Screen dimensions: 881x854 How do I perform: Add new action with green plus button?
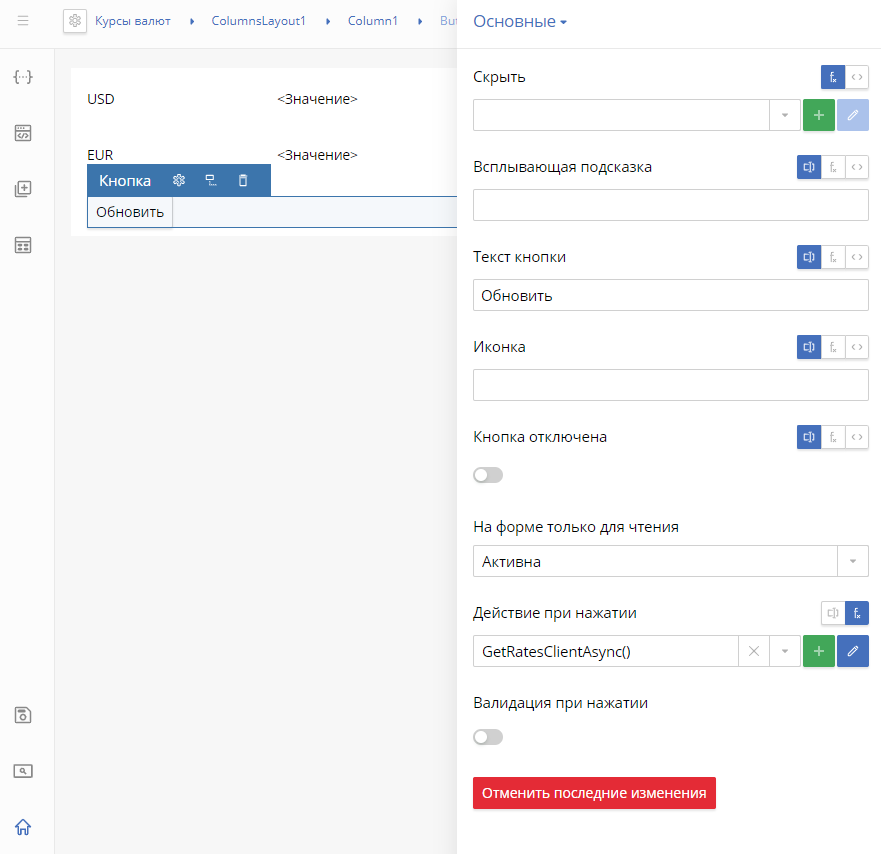[819, 651]
